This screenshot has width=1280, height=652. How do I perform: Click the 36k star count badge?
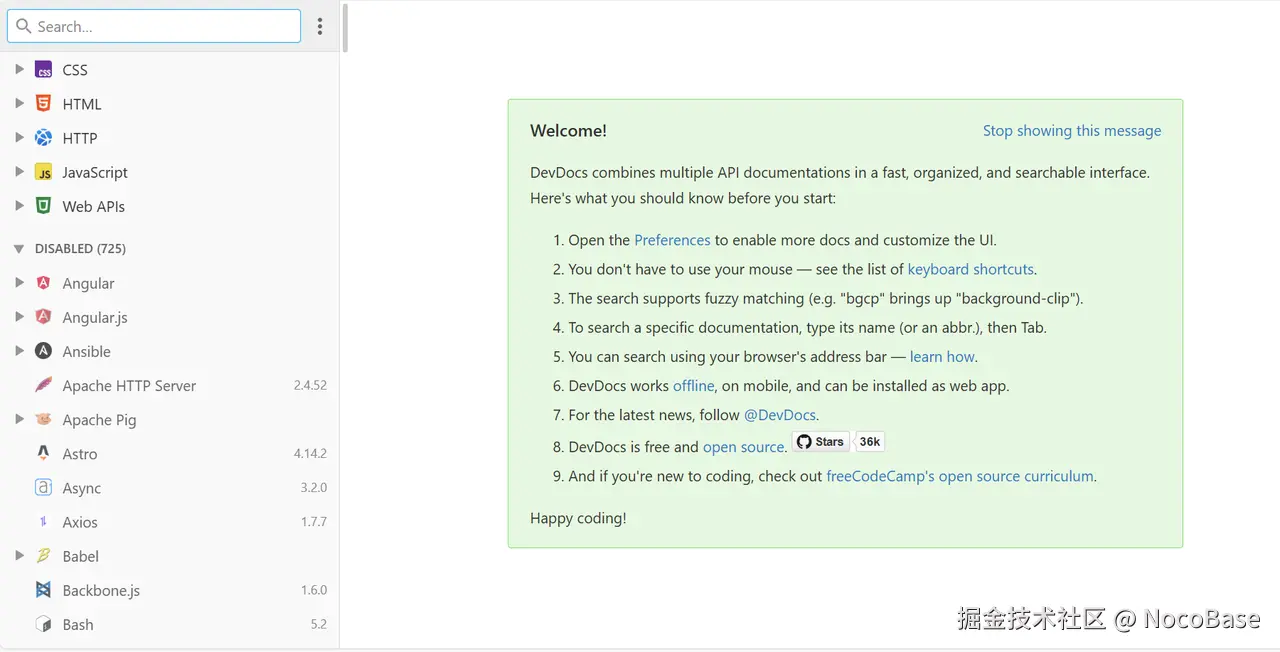pyautogui.click(x=869, y=441)
